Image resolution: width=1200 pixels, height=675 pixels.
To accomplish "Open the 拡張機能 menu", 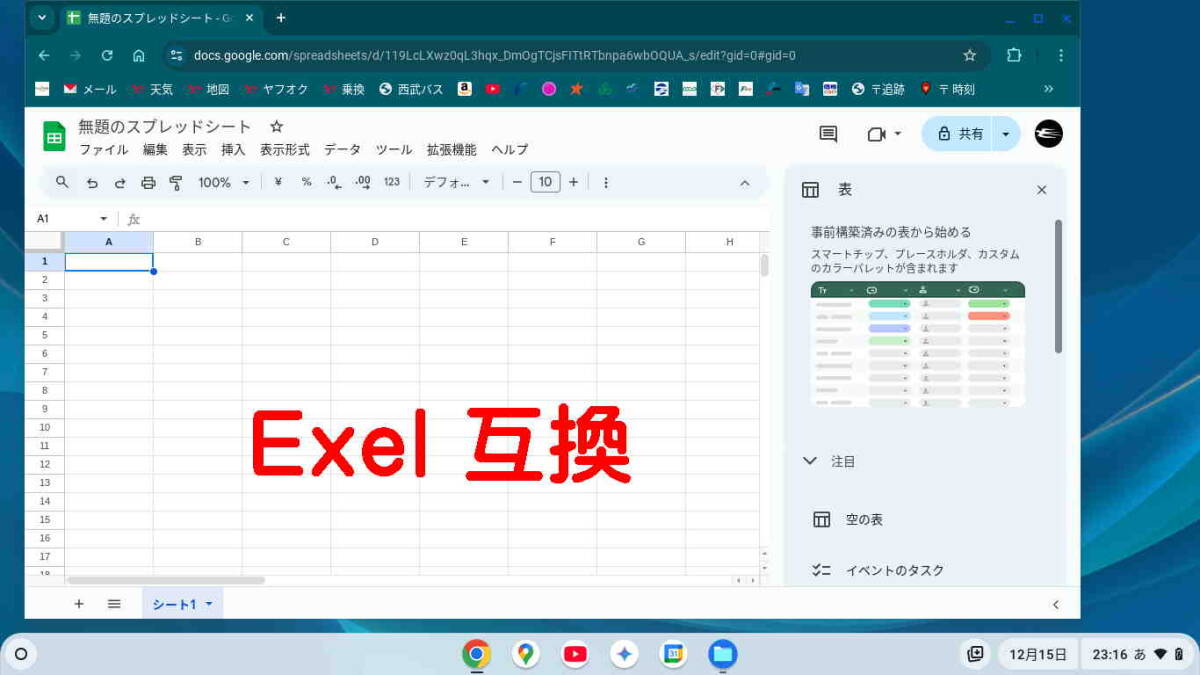I will tap(451, 150).
